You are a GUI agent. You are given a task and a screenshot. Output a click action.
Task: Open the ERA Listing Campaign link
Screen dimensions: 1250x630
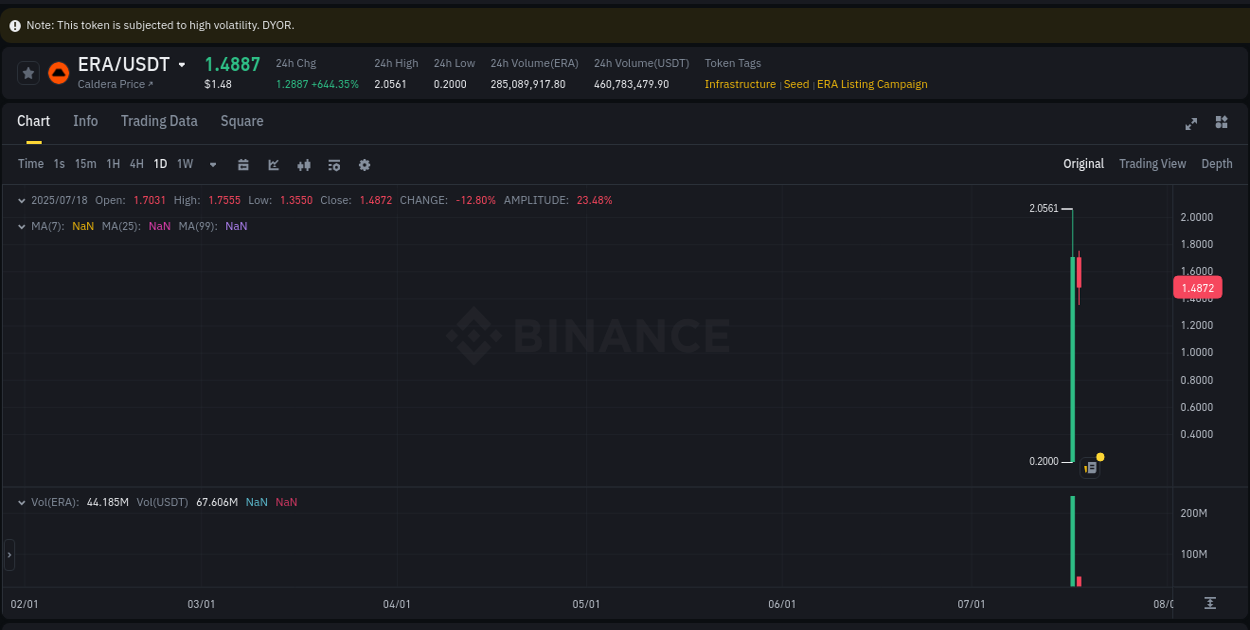pyautogui.click(x=872, y=84)
